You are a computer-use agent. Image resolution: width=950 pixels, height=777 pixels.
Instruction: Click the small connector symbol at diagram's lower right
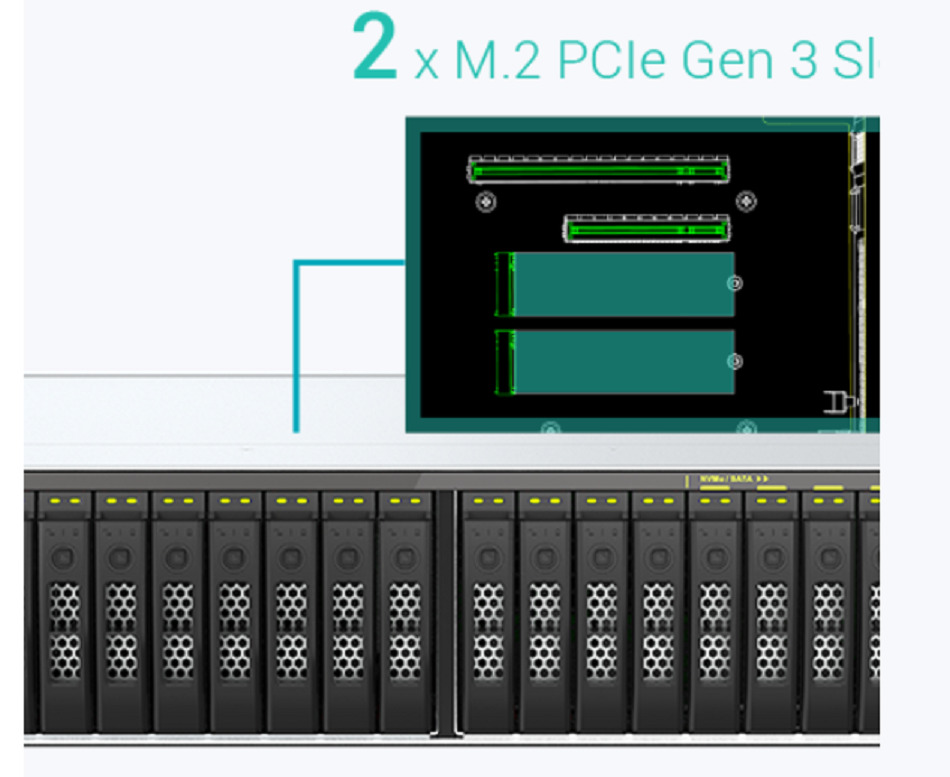point(835,403)
